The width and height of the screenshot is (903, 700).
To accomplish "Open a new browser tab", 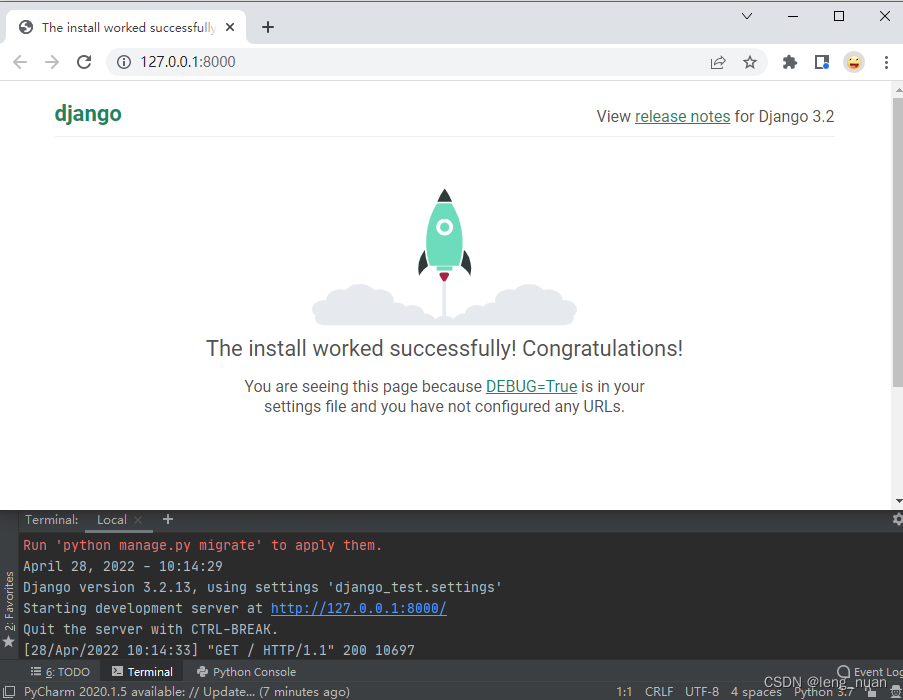I will [268, 27].
